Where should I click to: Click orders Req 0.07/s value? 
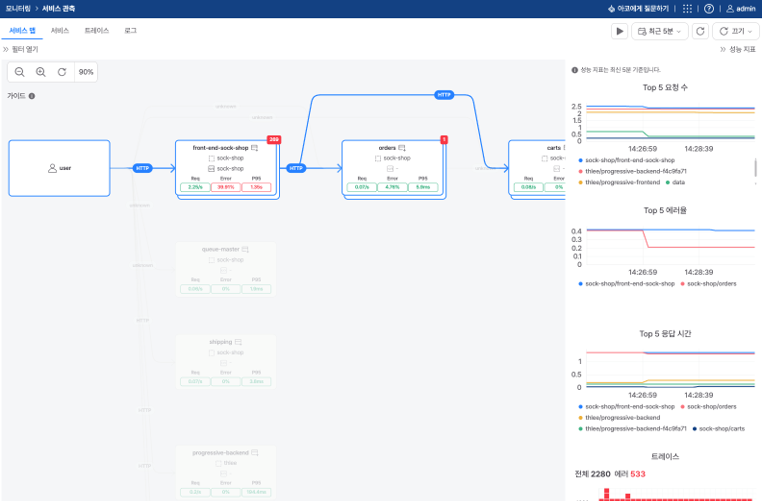[362, 187]
